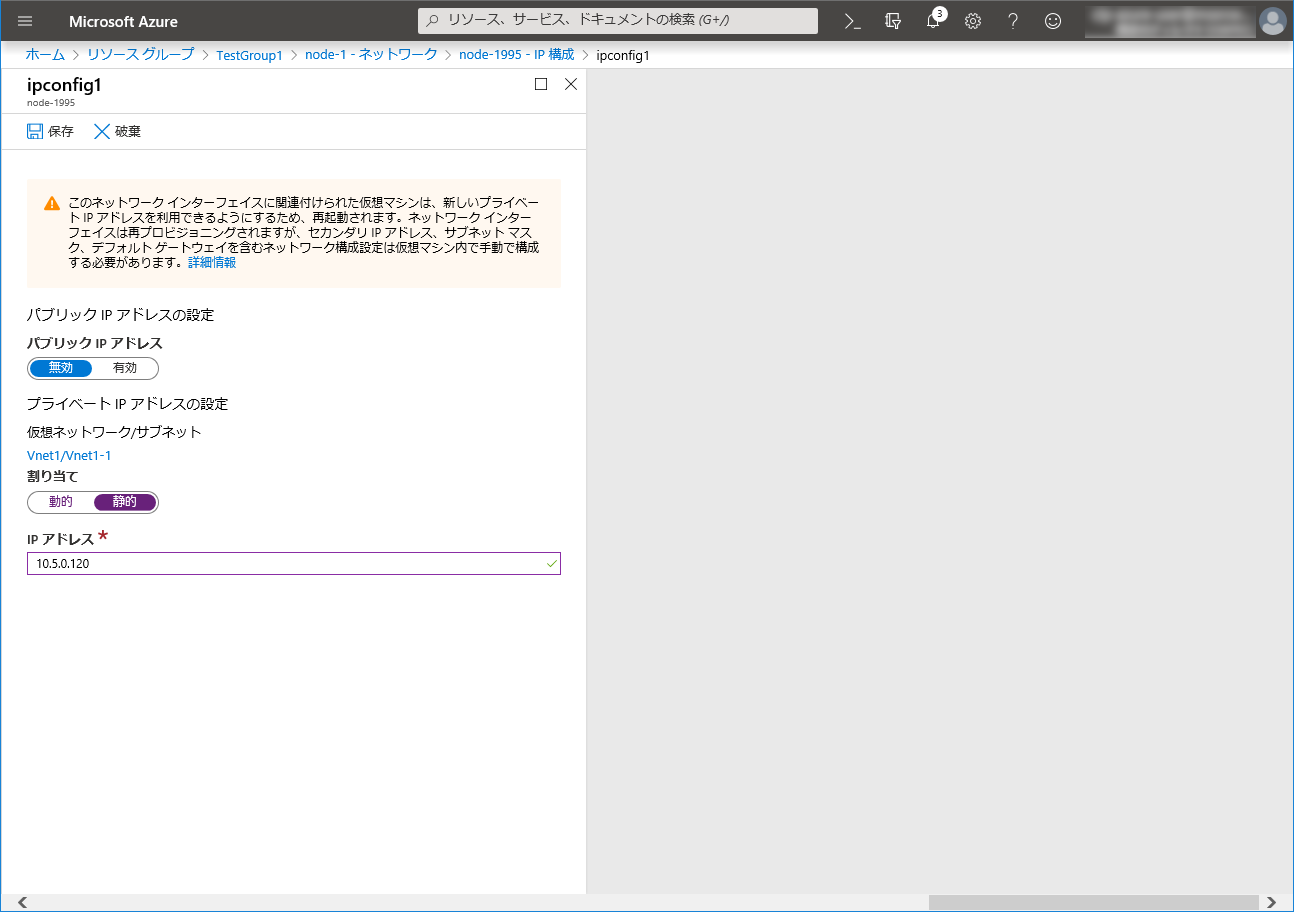The width and height of the screenshot is (1294, 912).
Task: Launch Cloud Shell from top bar
Action: coord(852,21)
